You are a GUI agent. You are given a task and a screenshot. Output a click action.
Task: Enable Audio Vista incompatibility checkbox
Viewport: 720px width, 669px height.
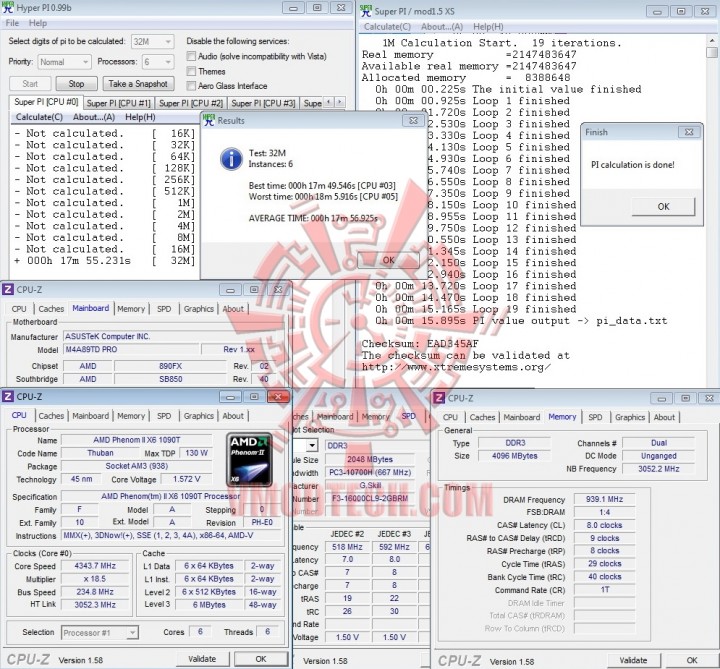click(x=191, y=56)
